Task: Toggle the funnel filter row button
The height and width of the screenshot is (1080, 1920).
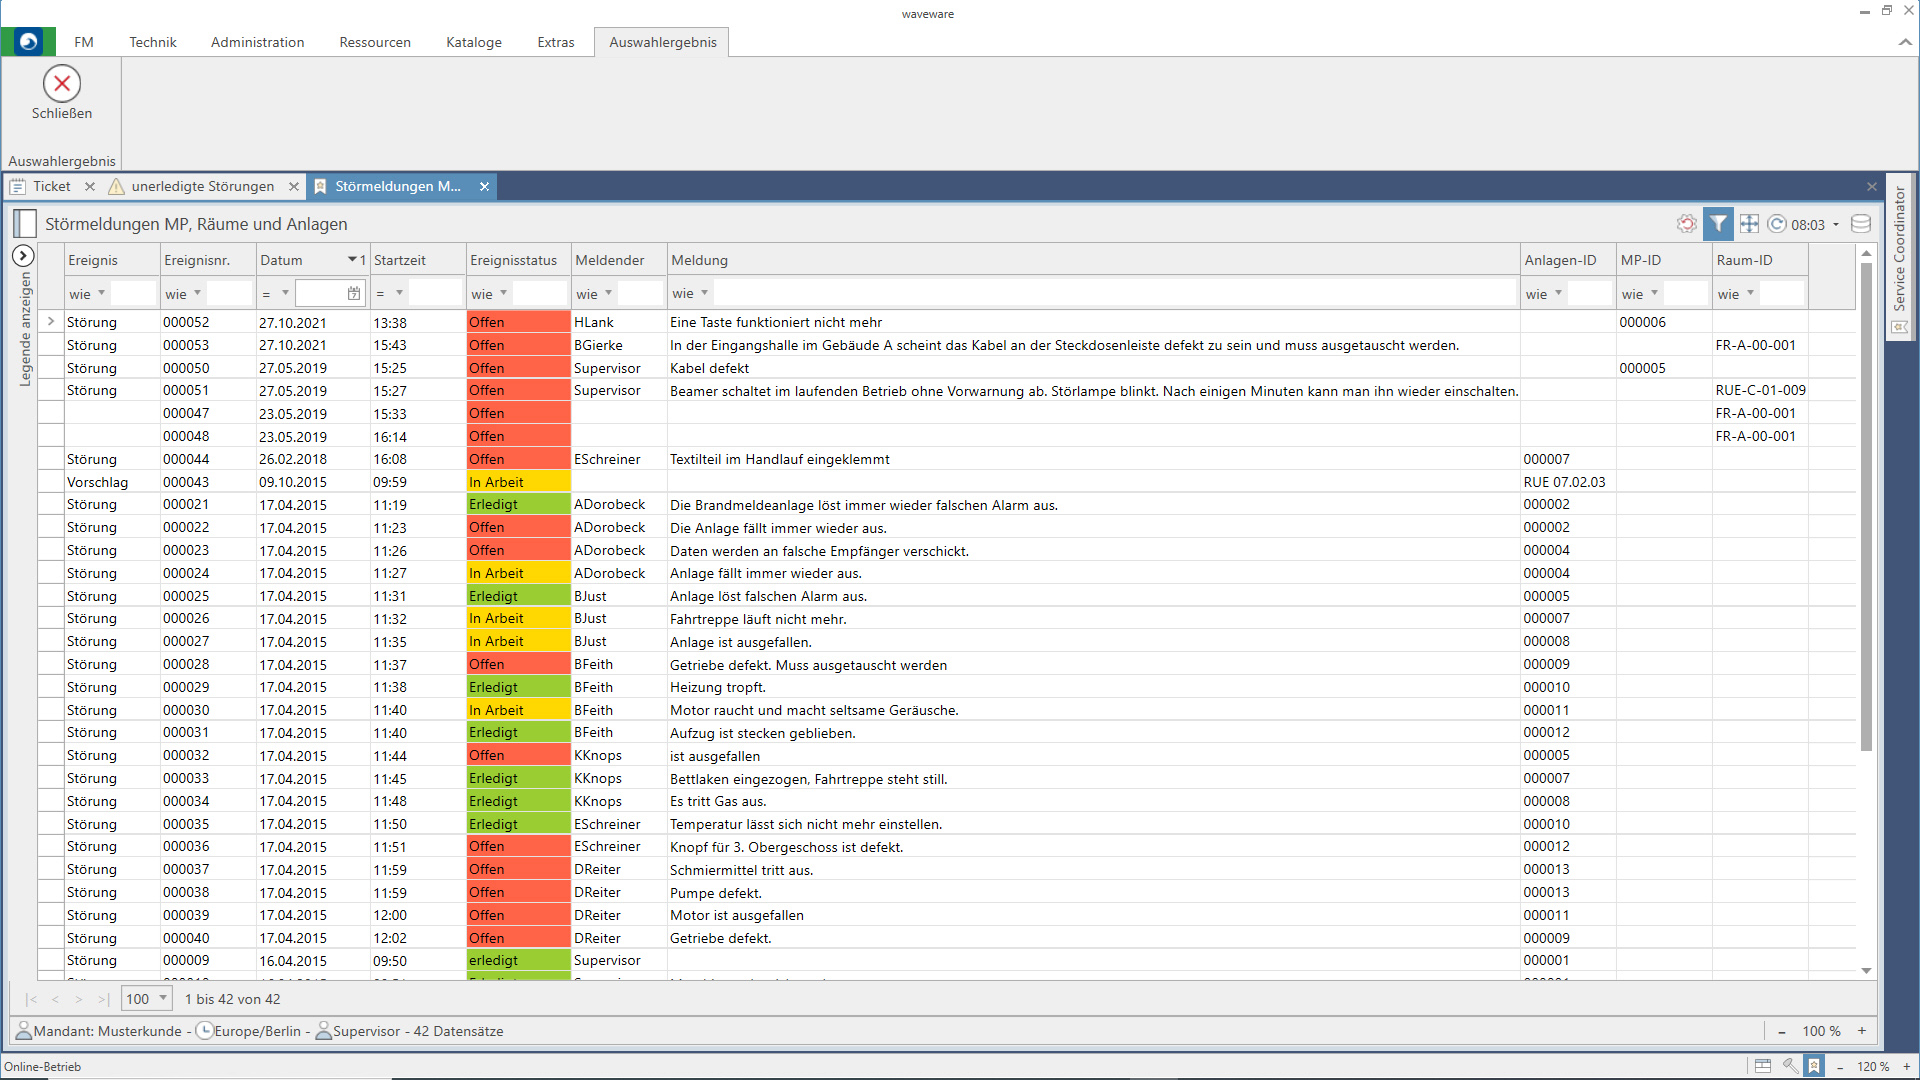Action: pos(1718,224)
